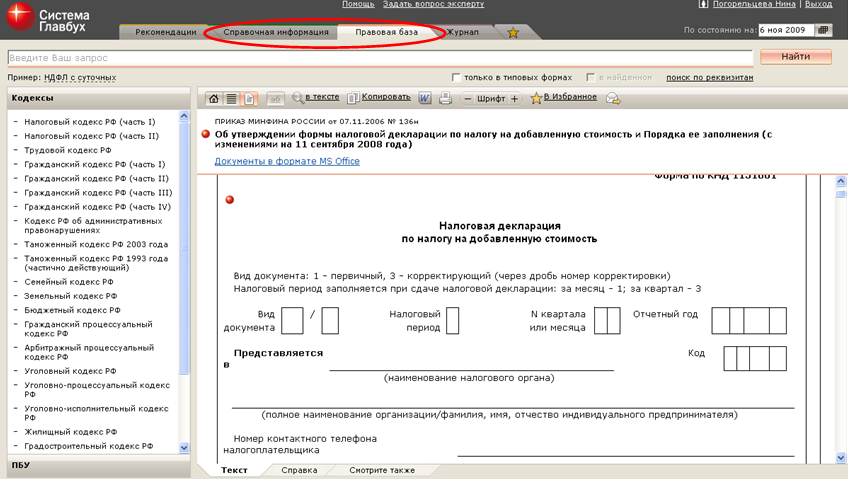Open Налоговый кодекс РФ (часть I)

click(90, 122)
